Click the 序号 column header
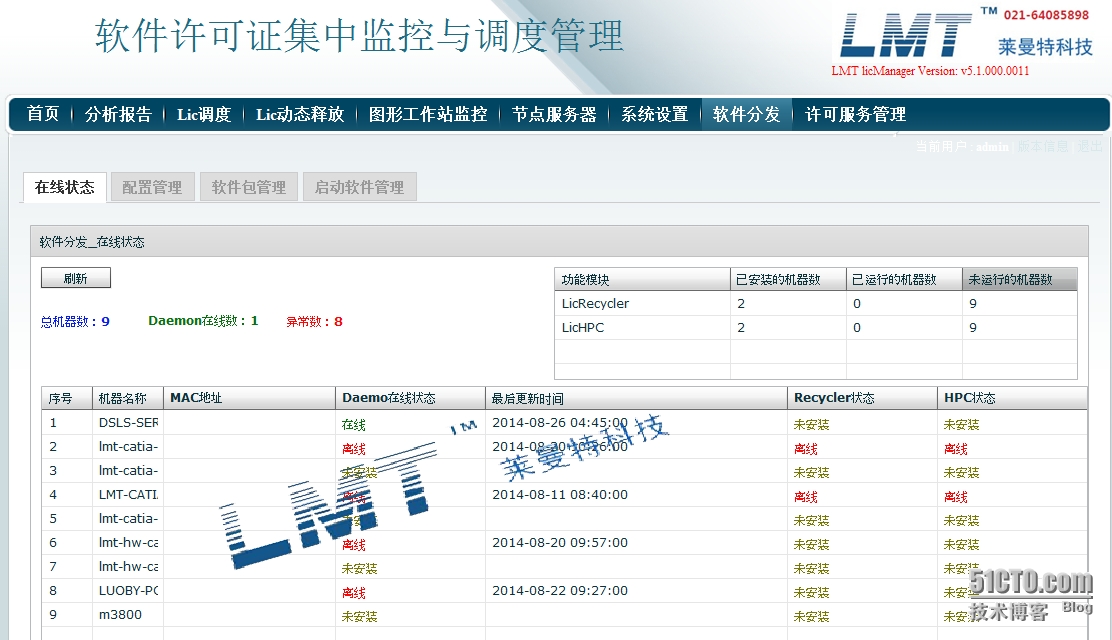1112x640 pixels. click(67, 399)
